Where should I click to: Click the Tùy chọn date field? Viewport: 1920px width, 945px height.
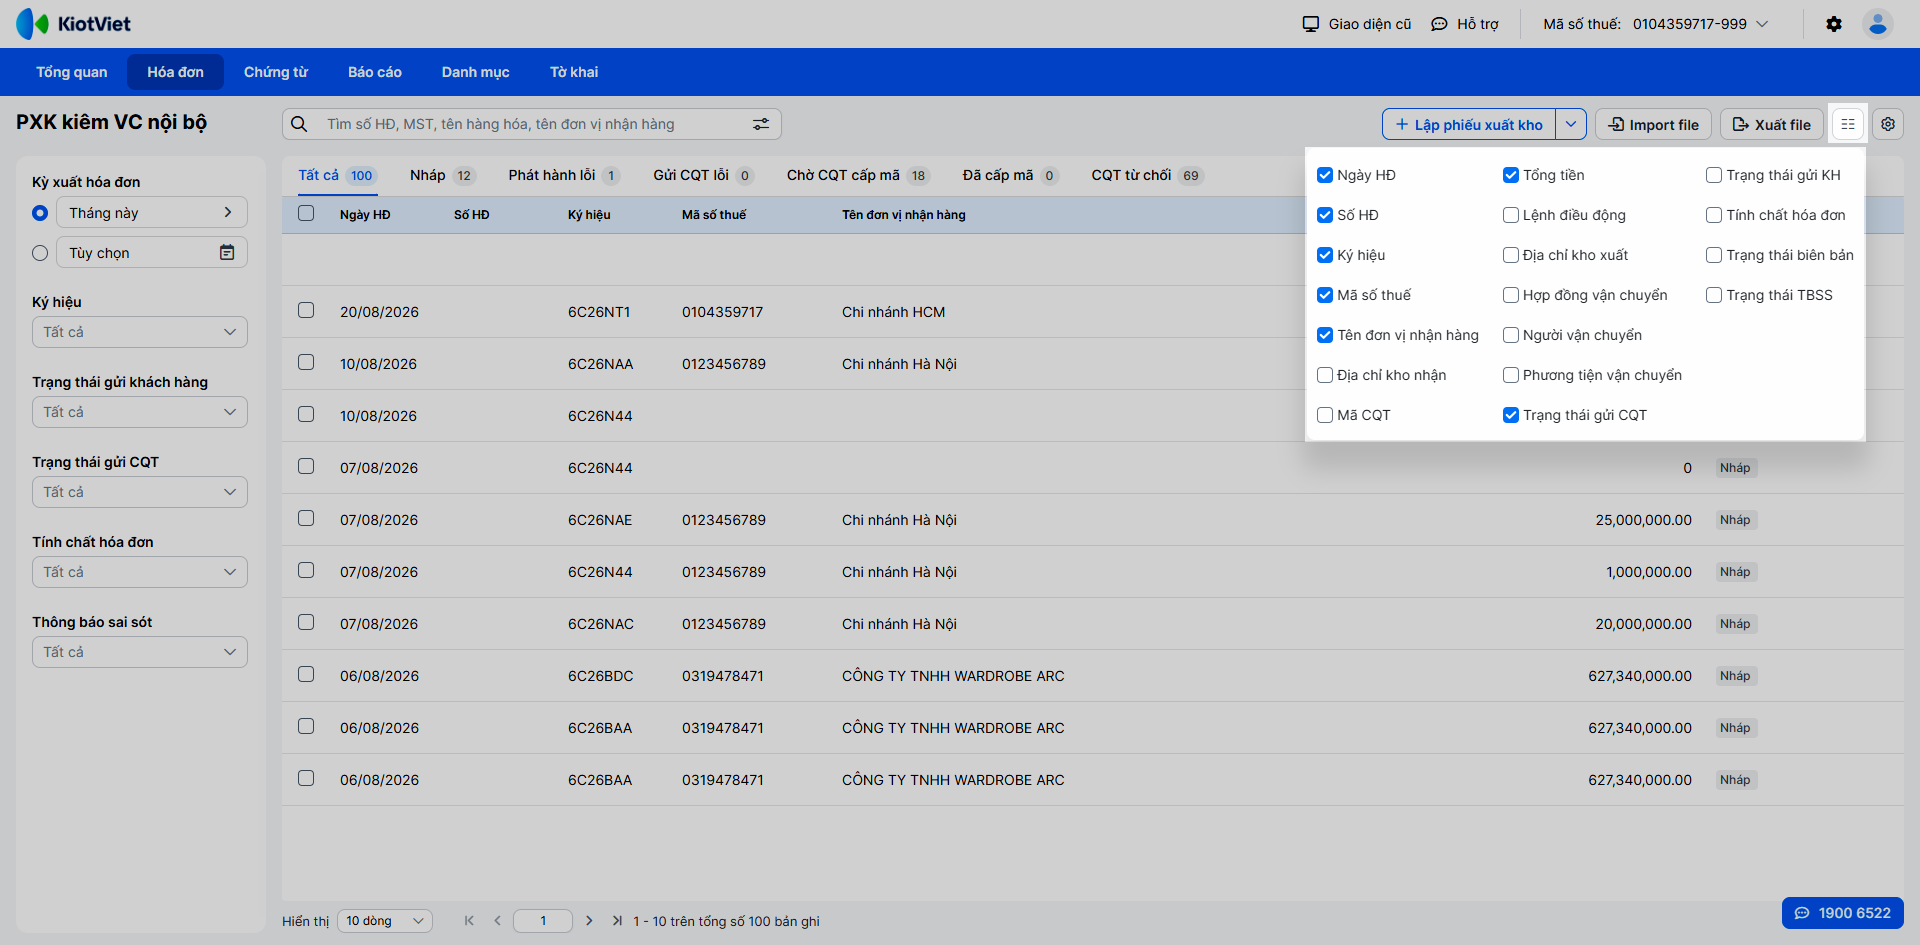[x=152, y=252]
